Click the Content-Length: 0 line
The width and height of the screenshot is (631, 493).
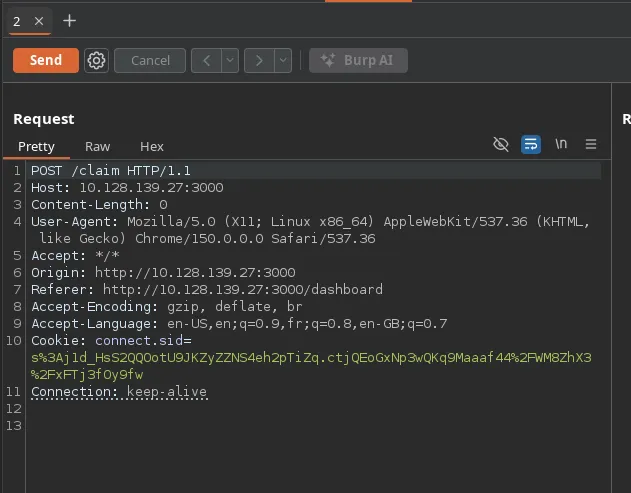(x=99, y=204)
